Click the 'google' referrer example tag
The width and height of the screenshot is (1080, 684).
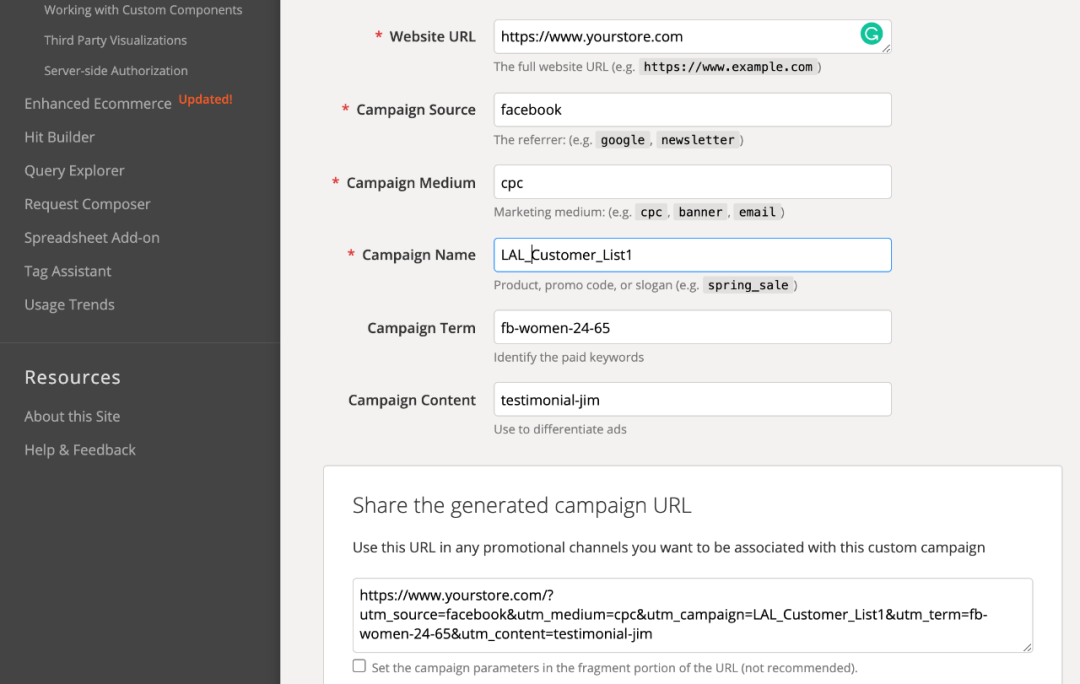pos(623,140)
